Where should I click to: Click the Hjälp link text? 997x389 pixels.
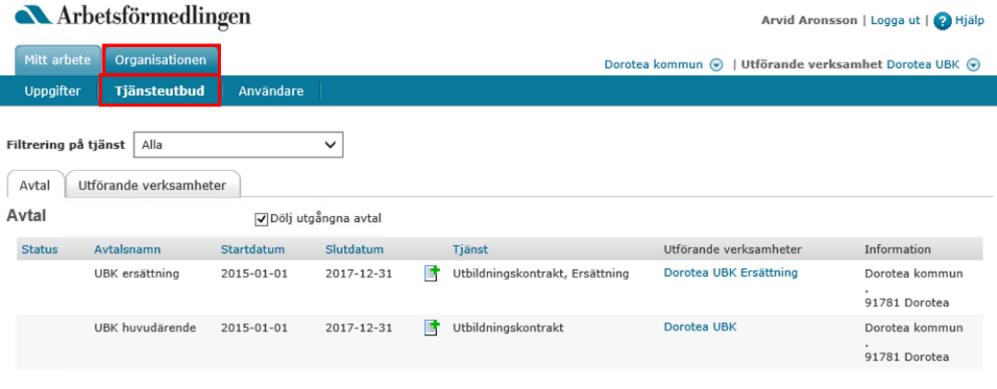pos(970,20)
